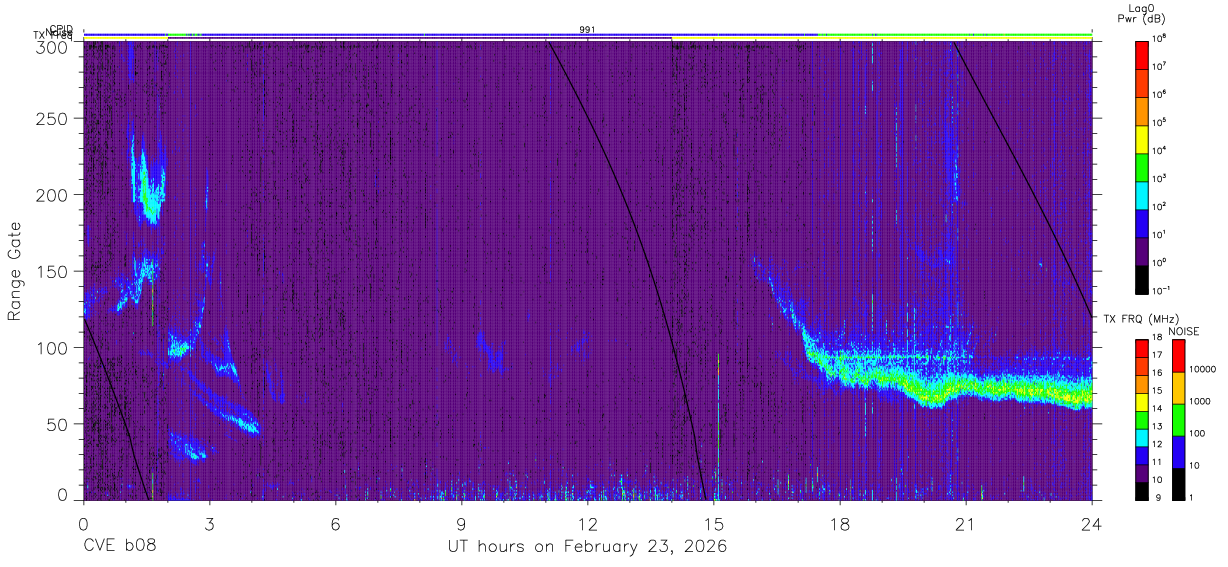Click 'UT hours on February 23, 2026' label

coord(587,547)
